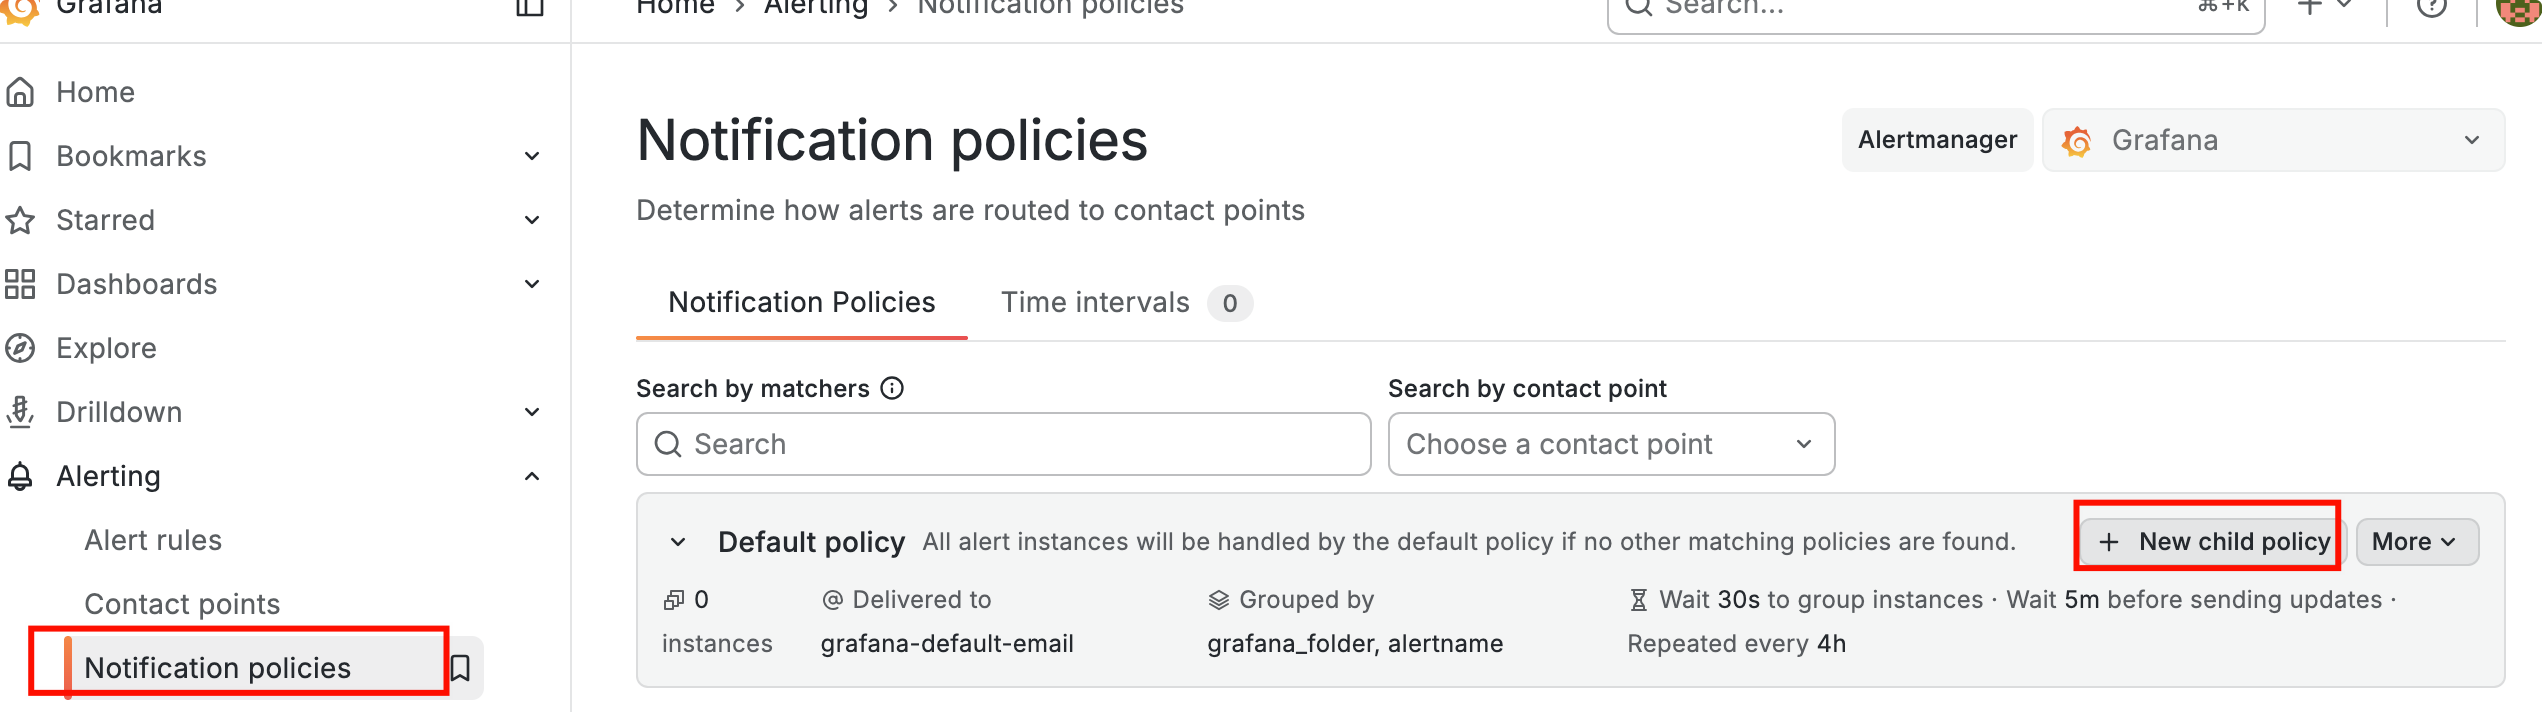The image size is (2542, 712).
Task: Click the Home house icon in sidebar
Action: (20, 92)
